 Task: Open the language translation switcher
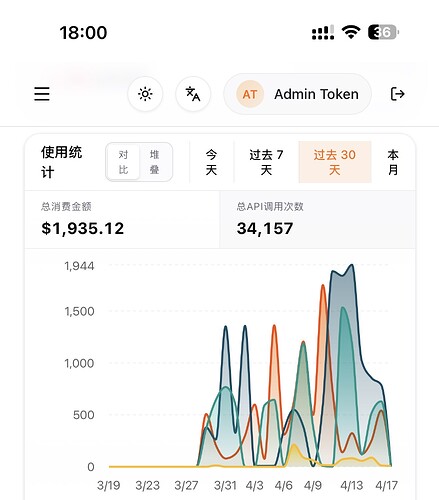193,94
